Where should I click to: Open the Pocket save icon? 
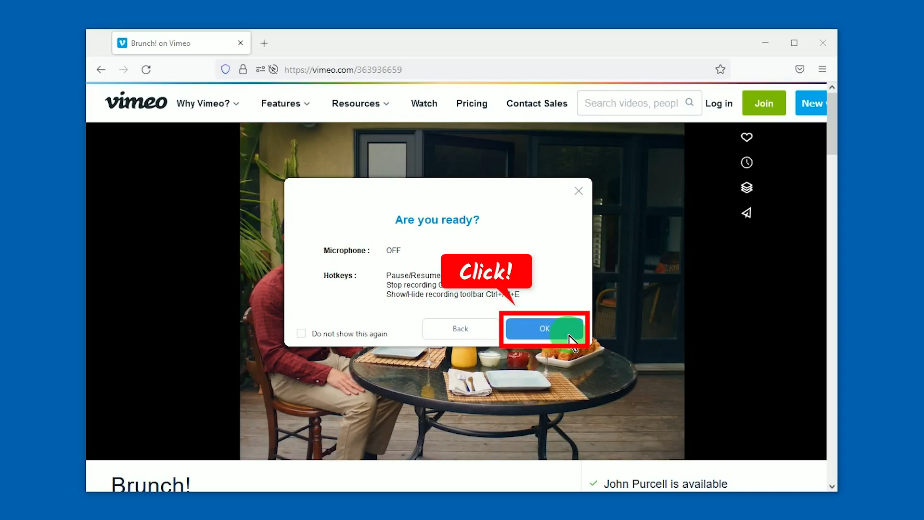click(800, 70)
